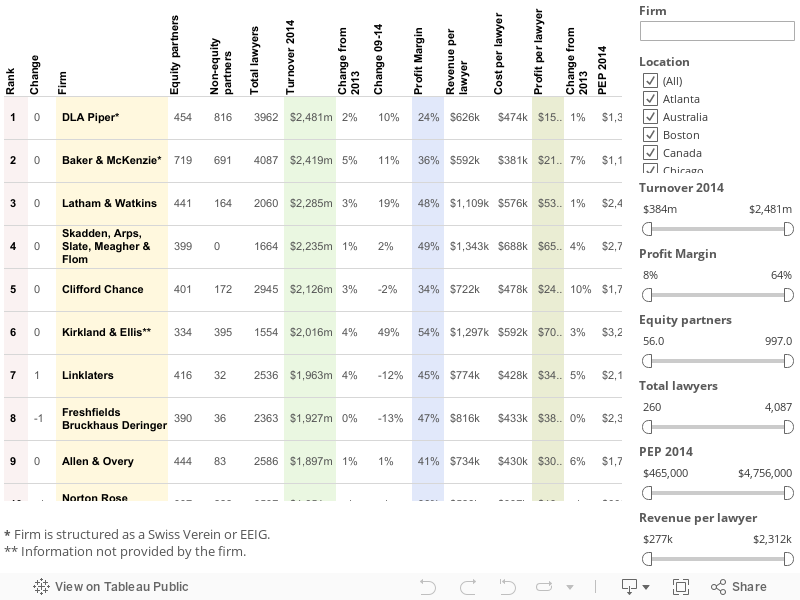800x600 pixels.
Task: Click Linklaters' -12% change 09-14 value
Action: [390, 376]
